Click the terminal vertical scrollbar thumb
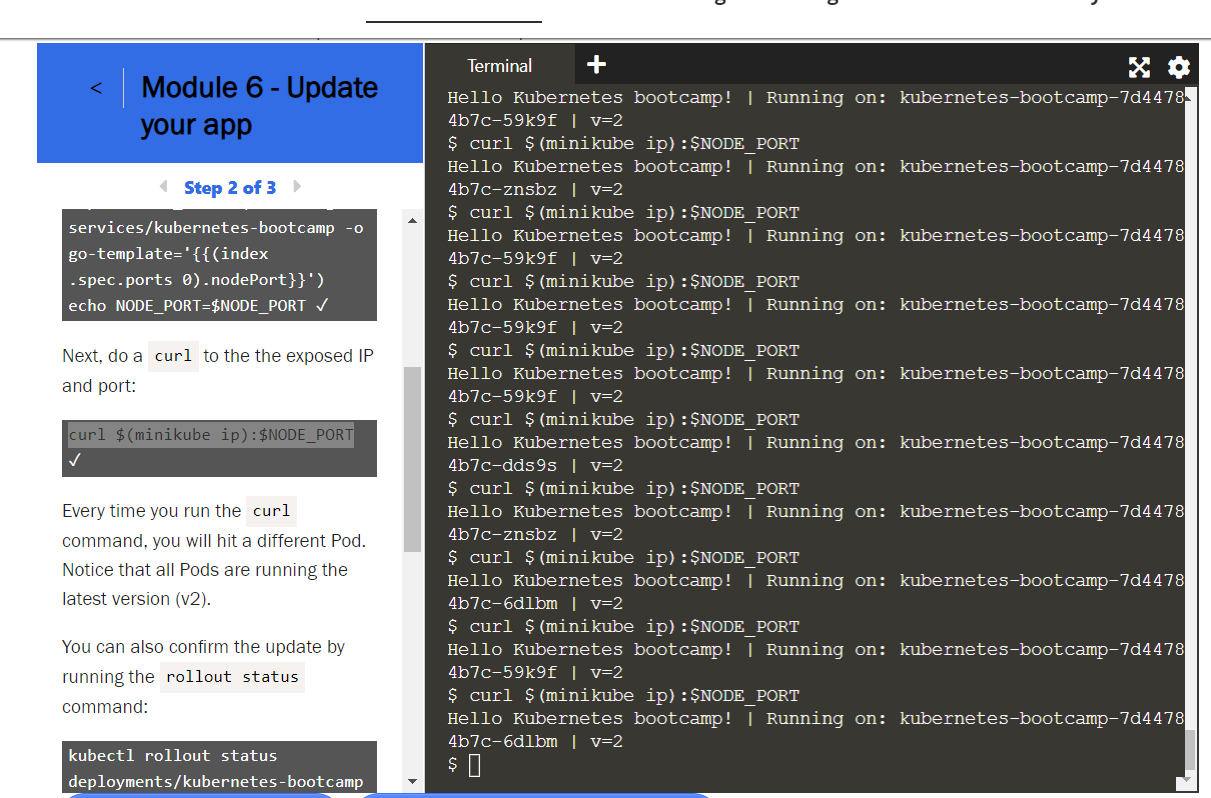Viewport: 1211px width, 798px height. [1190, 749]
